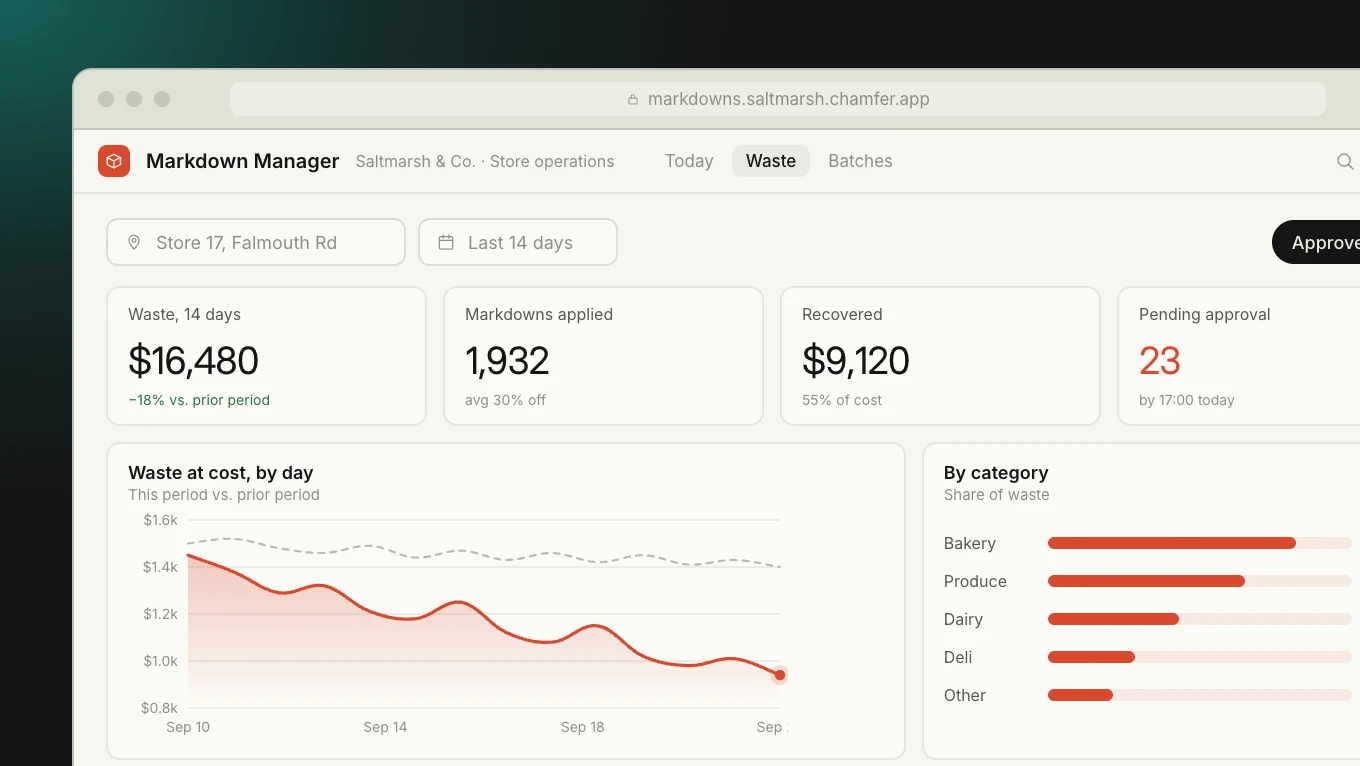Click the Waste at cost, by day heading

click(221, 473)
